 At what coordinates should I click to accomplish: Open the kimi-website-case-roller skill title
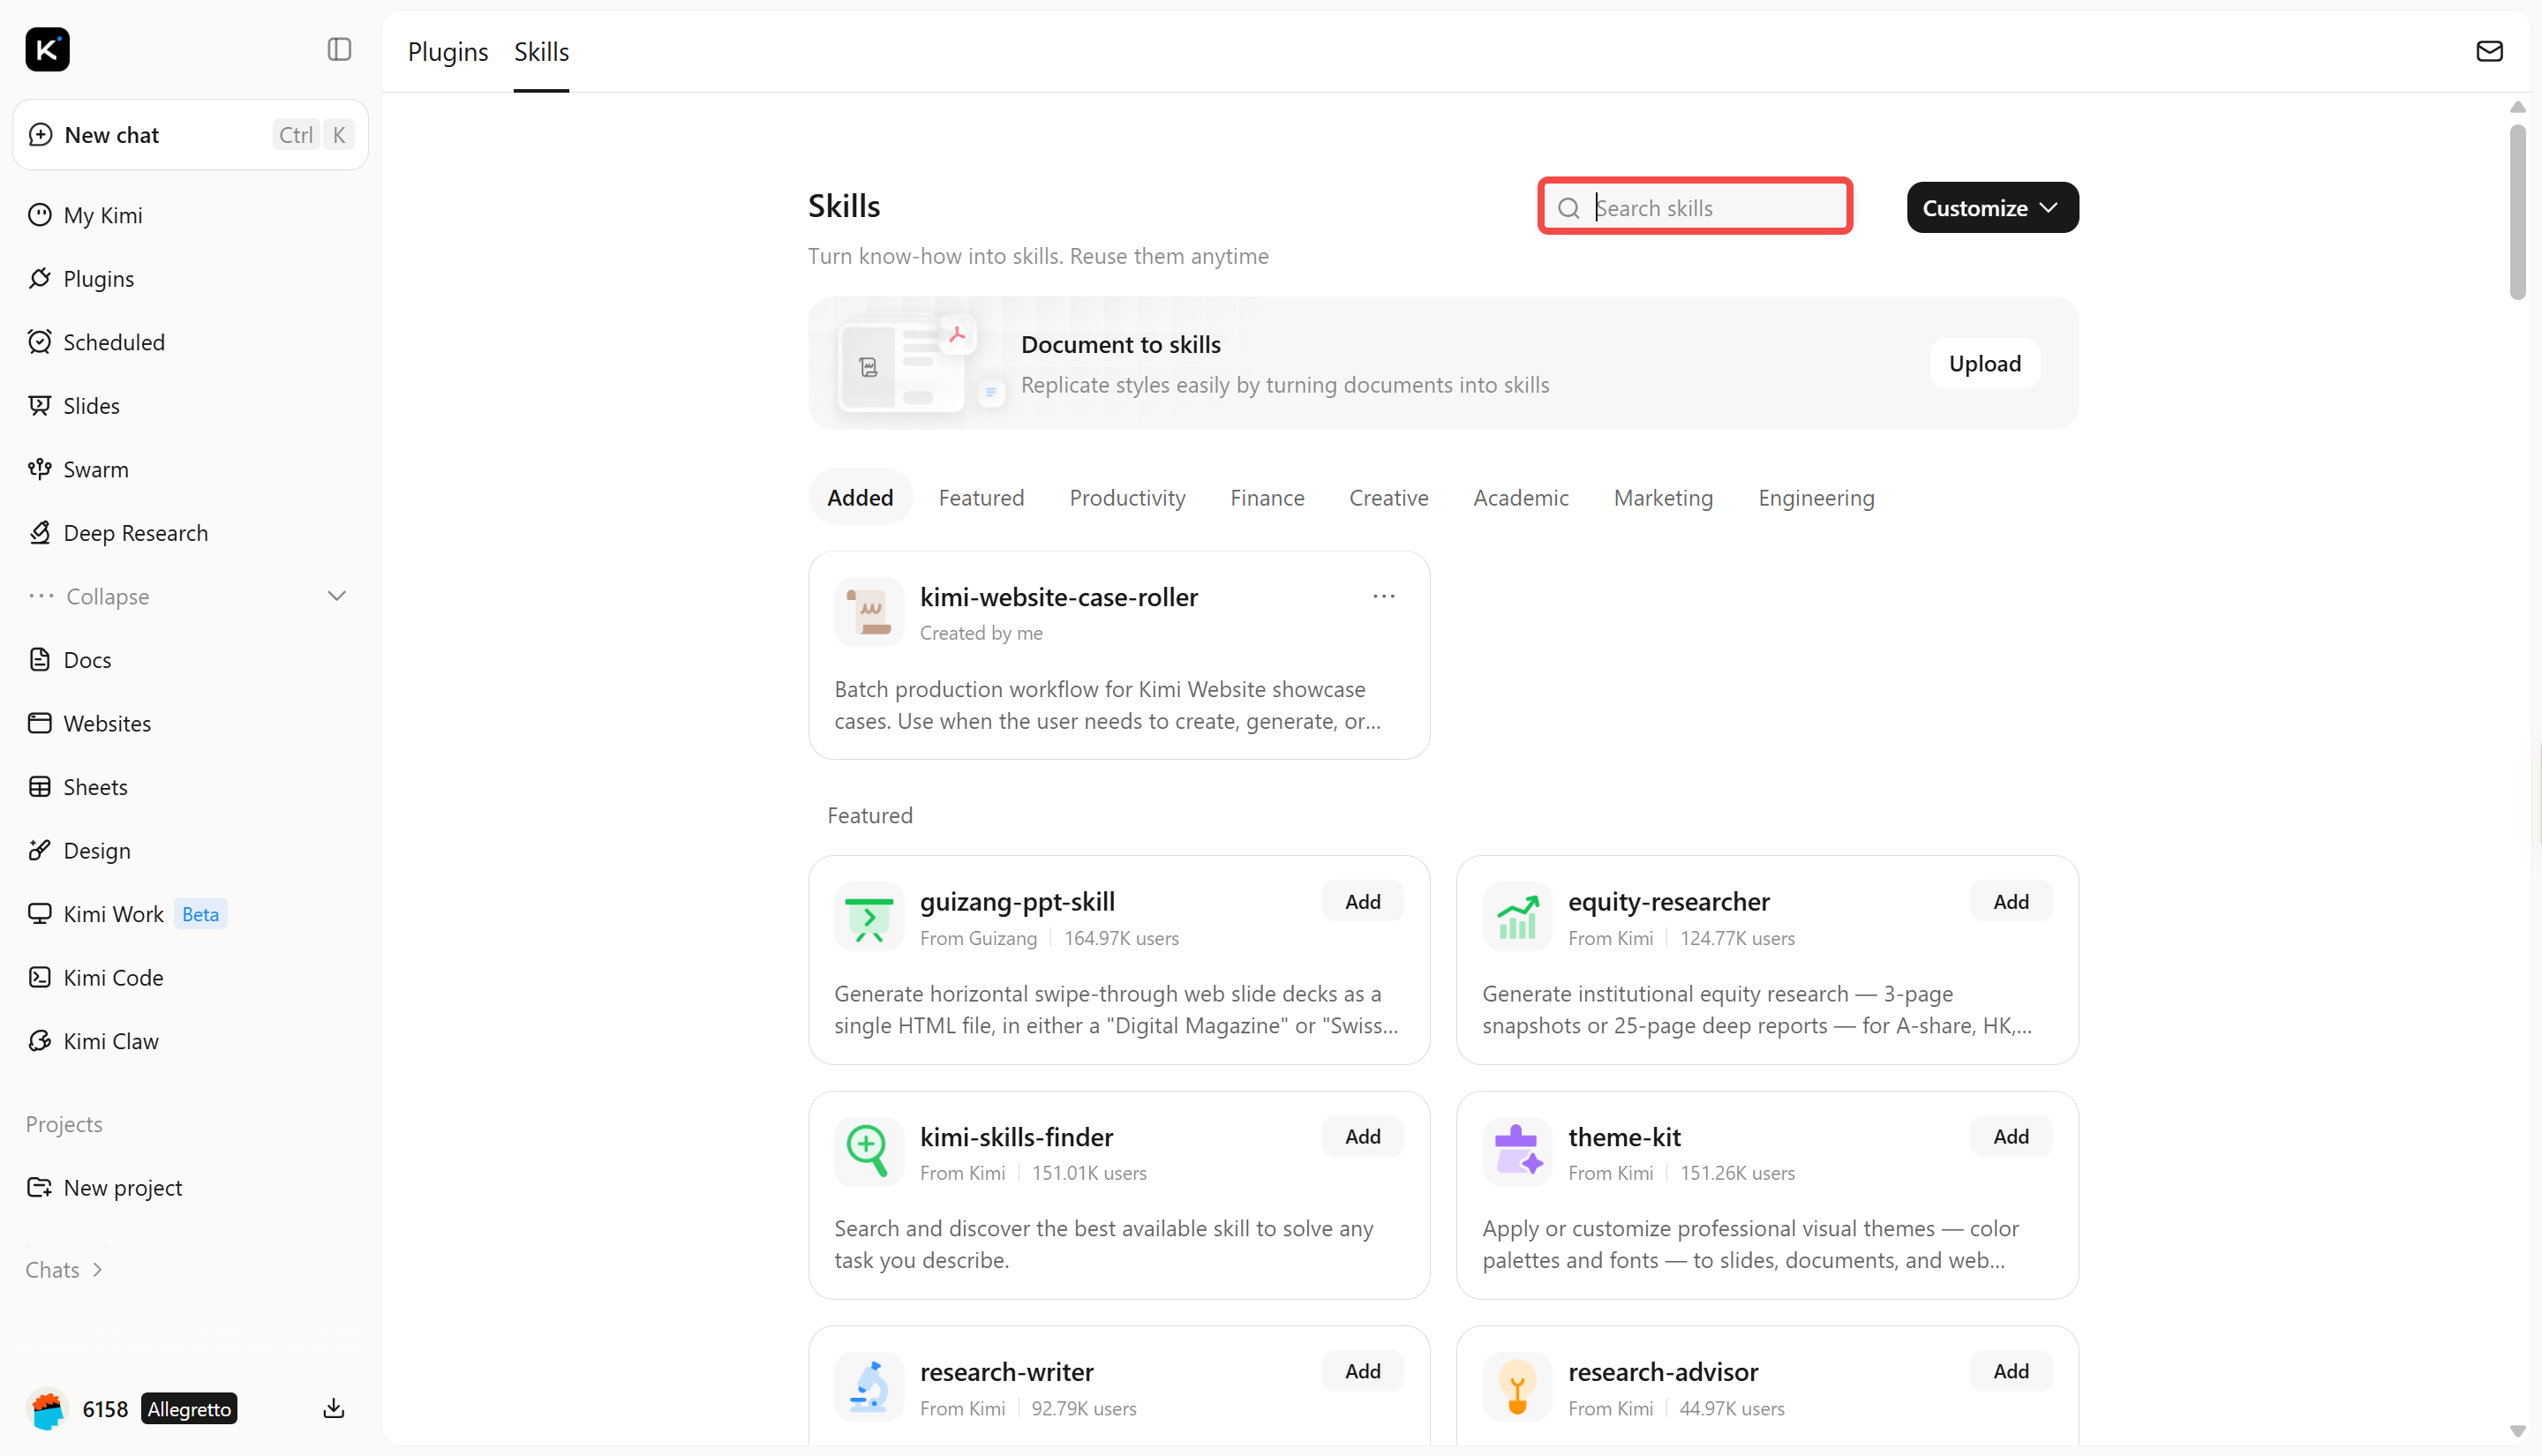[x=1058, y=597]
